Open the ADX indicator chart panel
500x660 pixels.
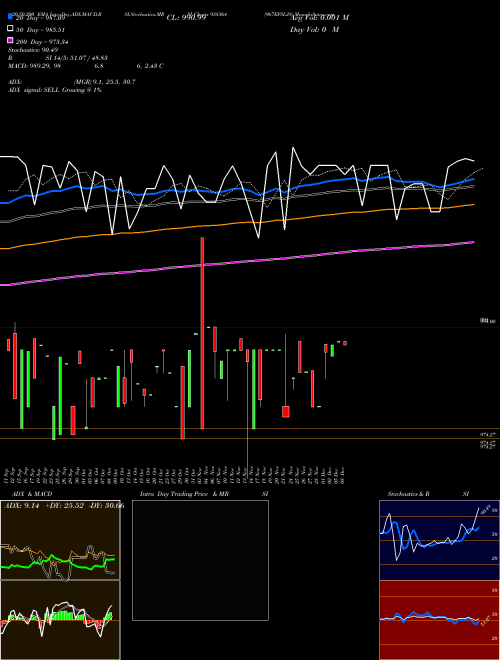pyautogui.click(x=60, y=540)
